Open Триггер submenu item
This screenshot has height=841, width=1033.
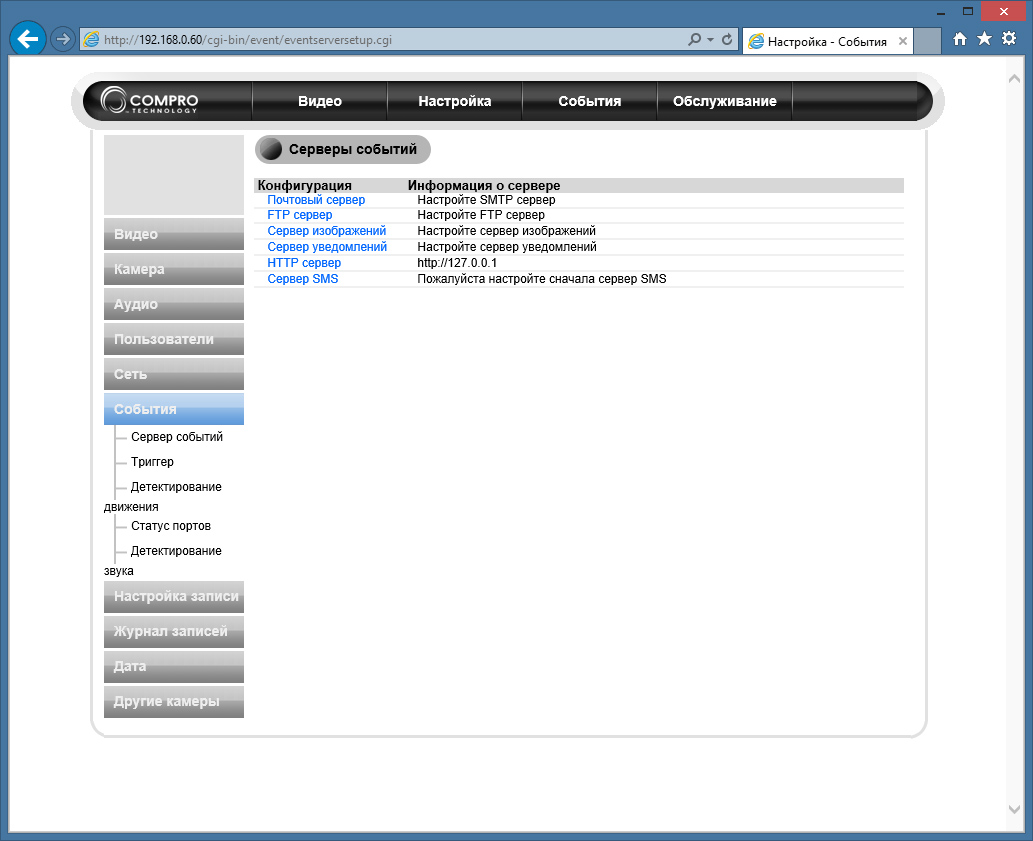[x=152, y=462]
